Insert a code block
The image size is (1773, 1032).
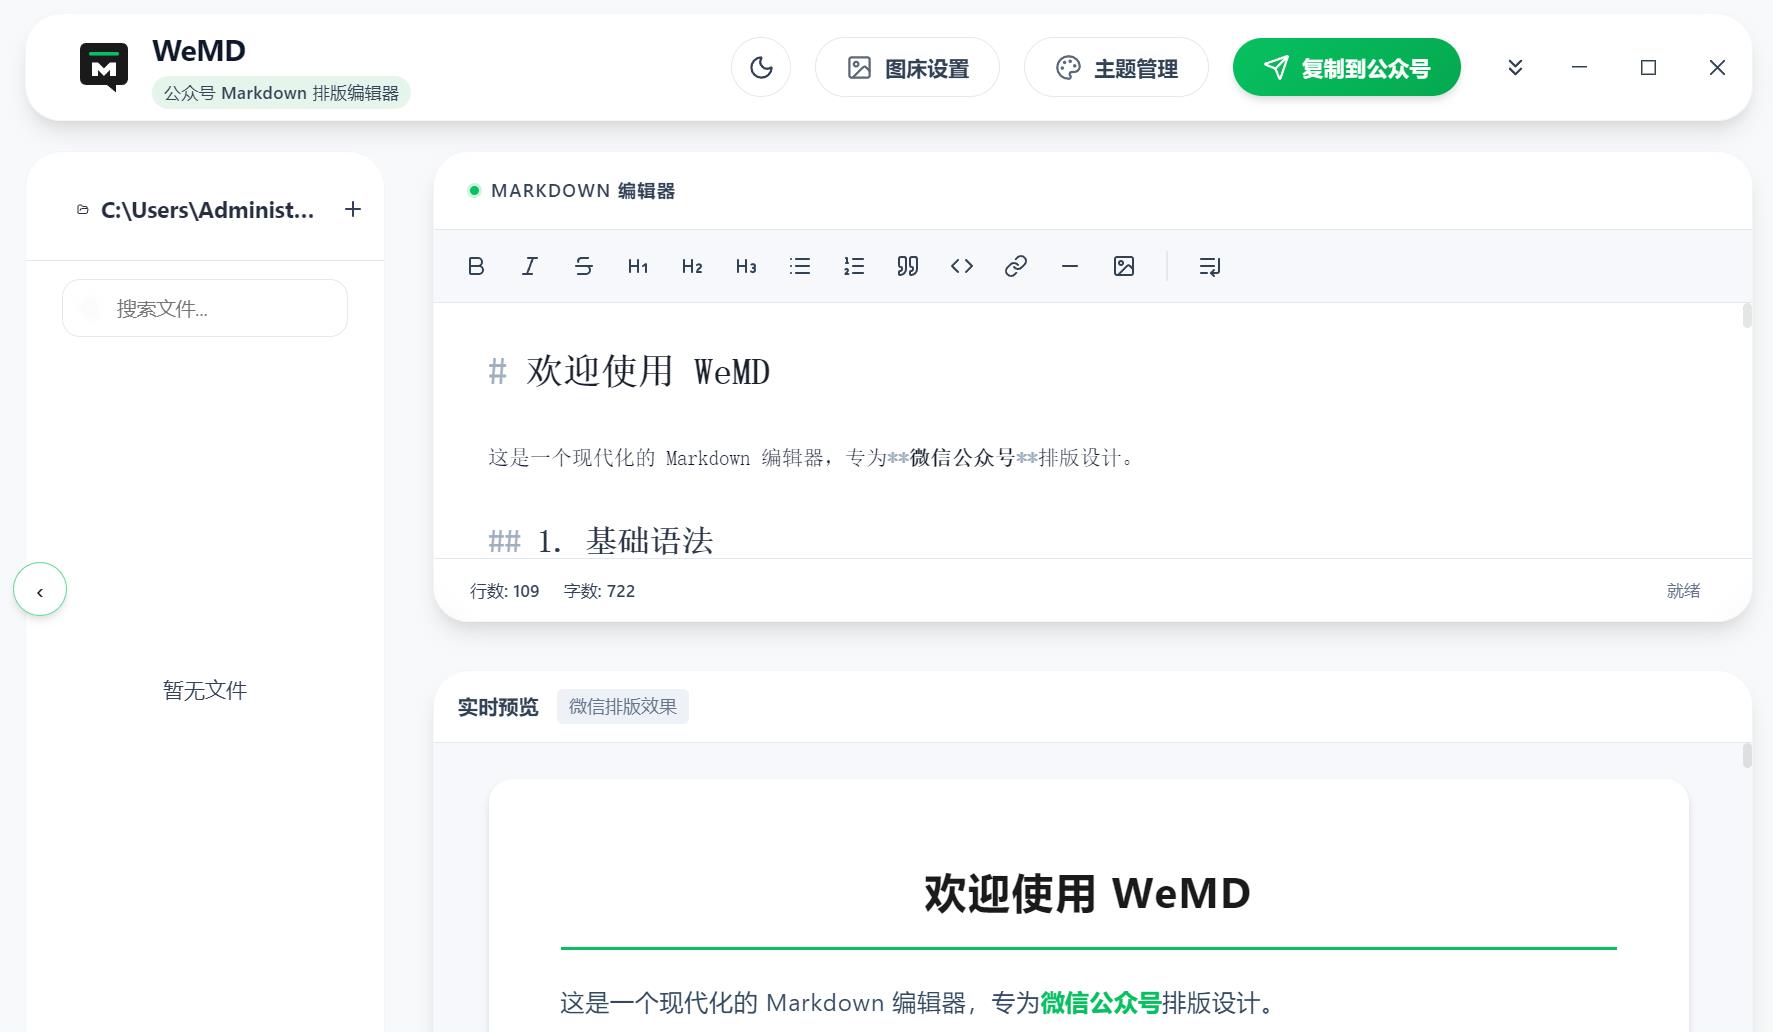(962, 266)
